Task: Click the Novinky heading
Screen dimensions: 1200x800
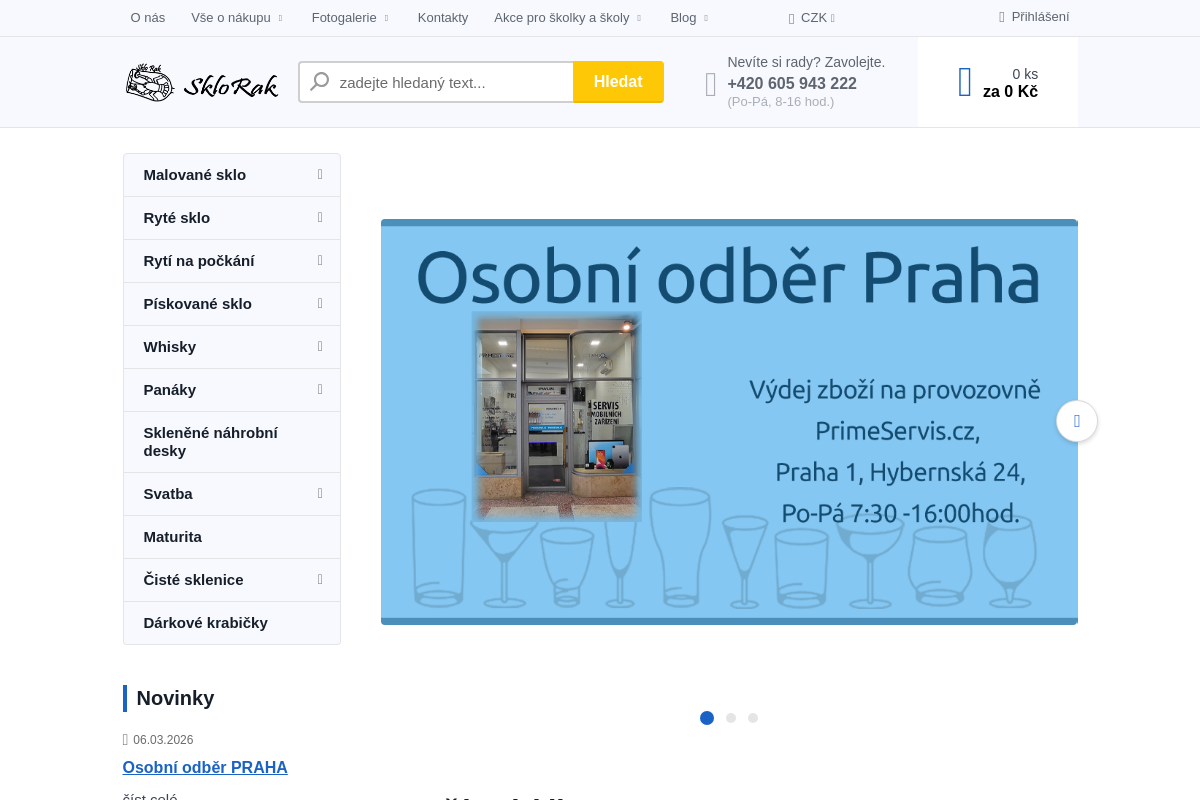Action: [176, 698]
